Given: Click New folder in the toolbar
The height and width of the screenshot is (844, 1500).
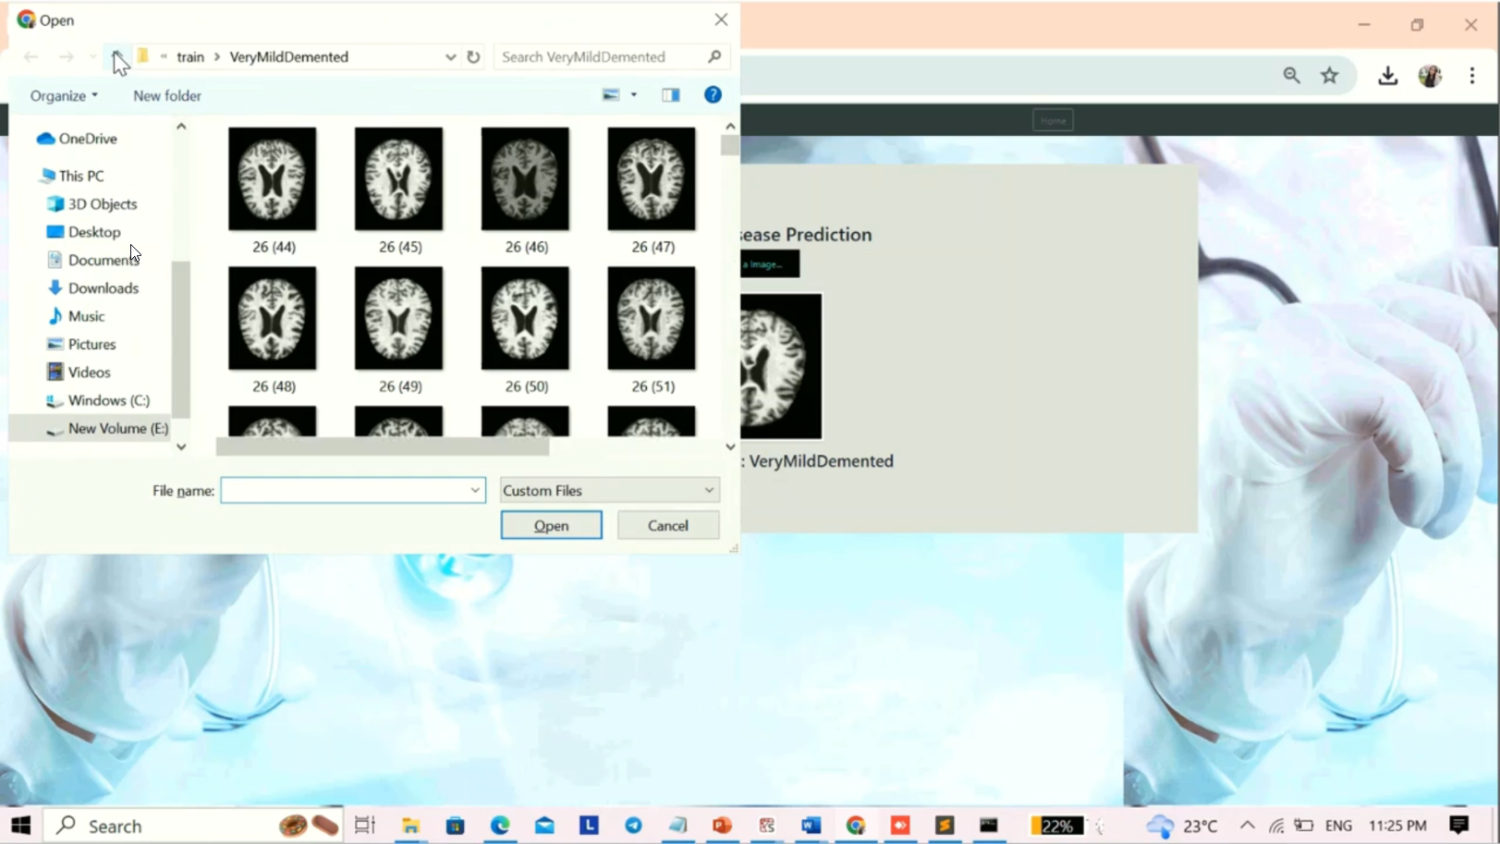Looking at the screenshot, I should pos(167,96).
